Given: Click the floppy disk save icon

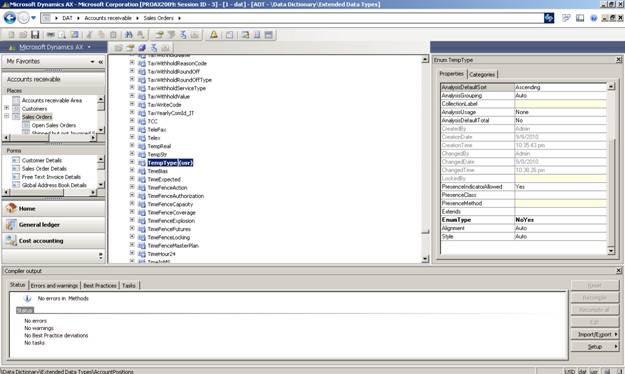Looking at the screenshot, I should click(x=35, y=35).
